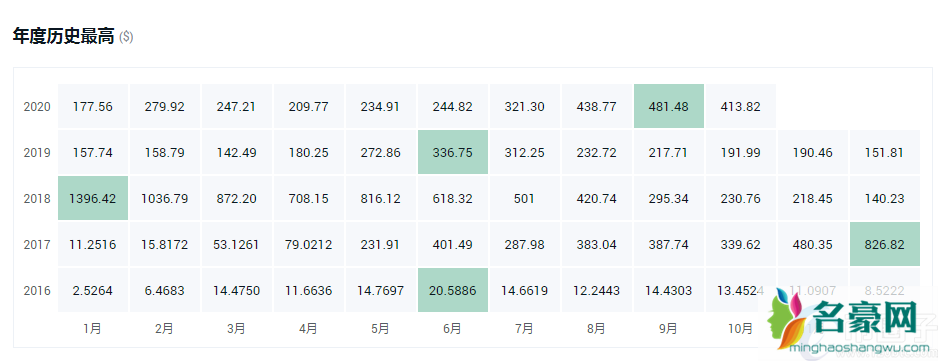This screenshot has width=938, height=361.
Task: Click the 1月 column label
Action: (93, 328)
